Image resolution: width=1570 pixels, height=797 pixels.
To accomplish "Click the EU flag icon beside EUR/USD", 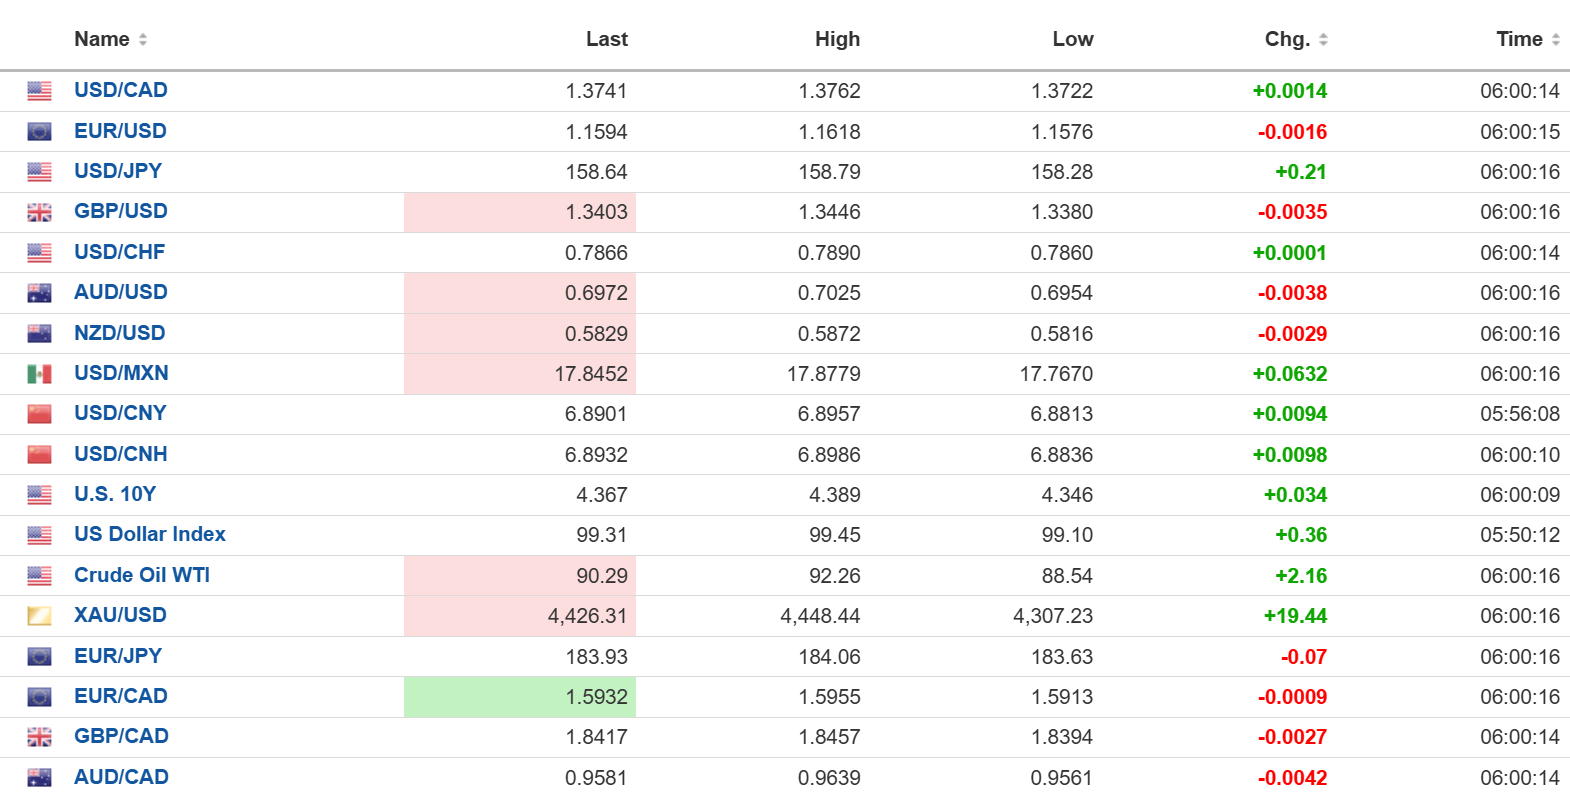I will (39, 131).
